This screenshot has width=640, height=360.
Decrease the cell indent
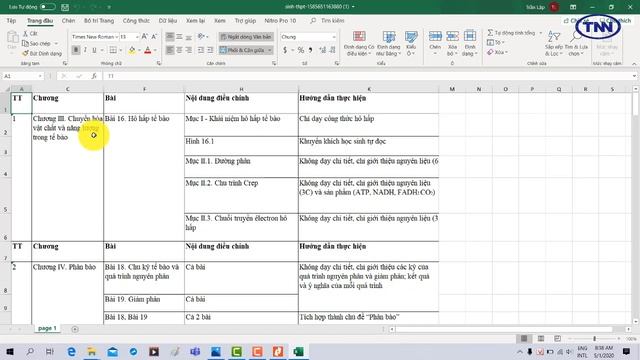pos(201,50)
